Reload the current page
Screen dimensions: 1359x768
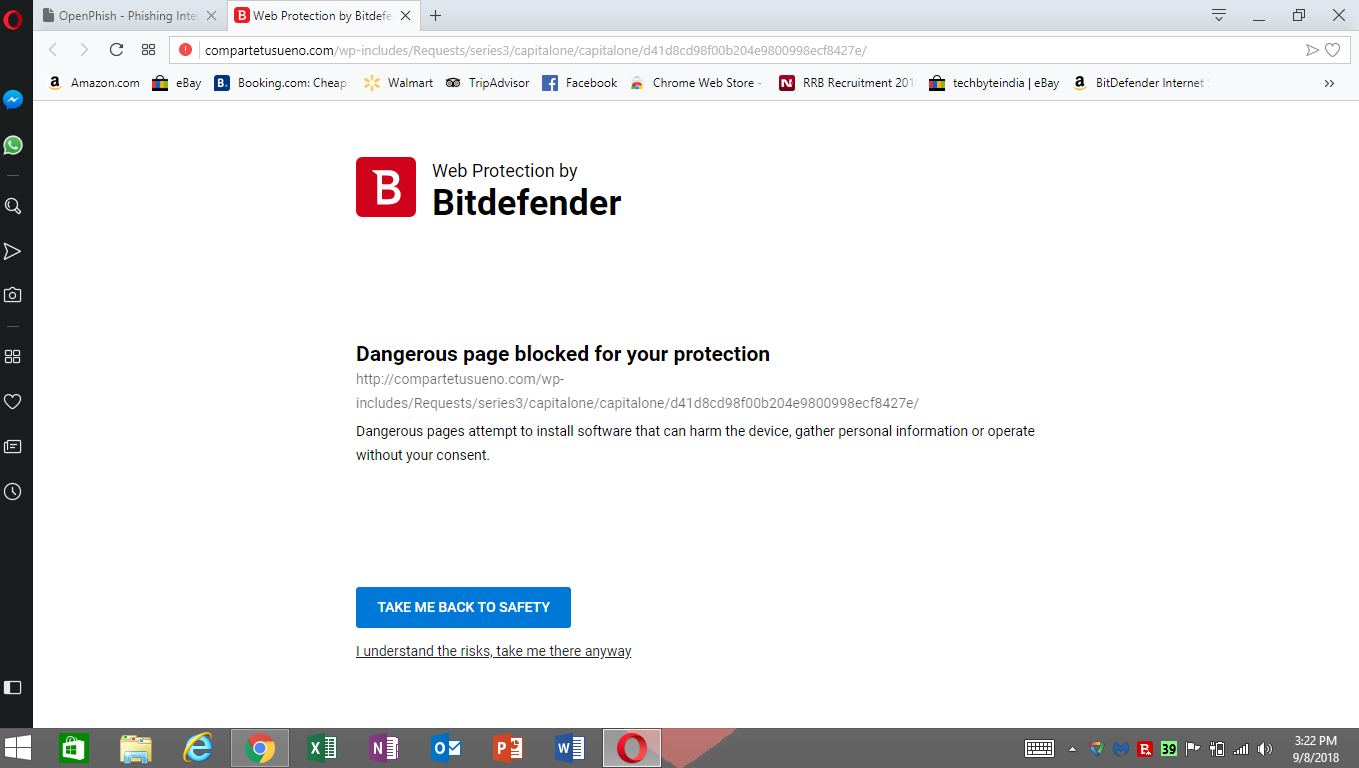click(x=116, y=50)
